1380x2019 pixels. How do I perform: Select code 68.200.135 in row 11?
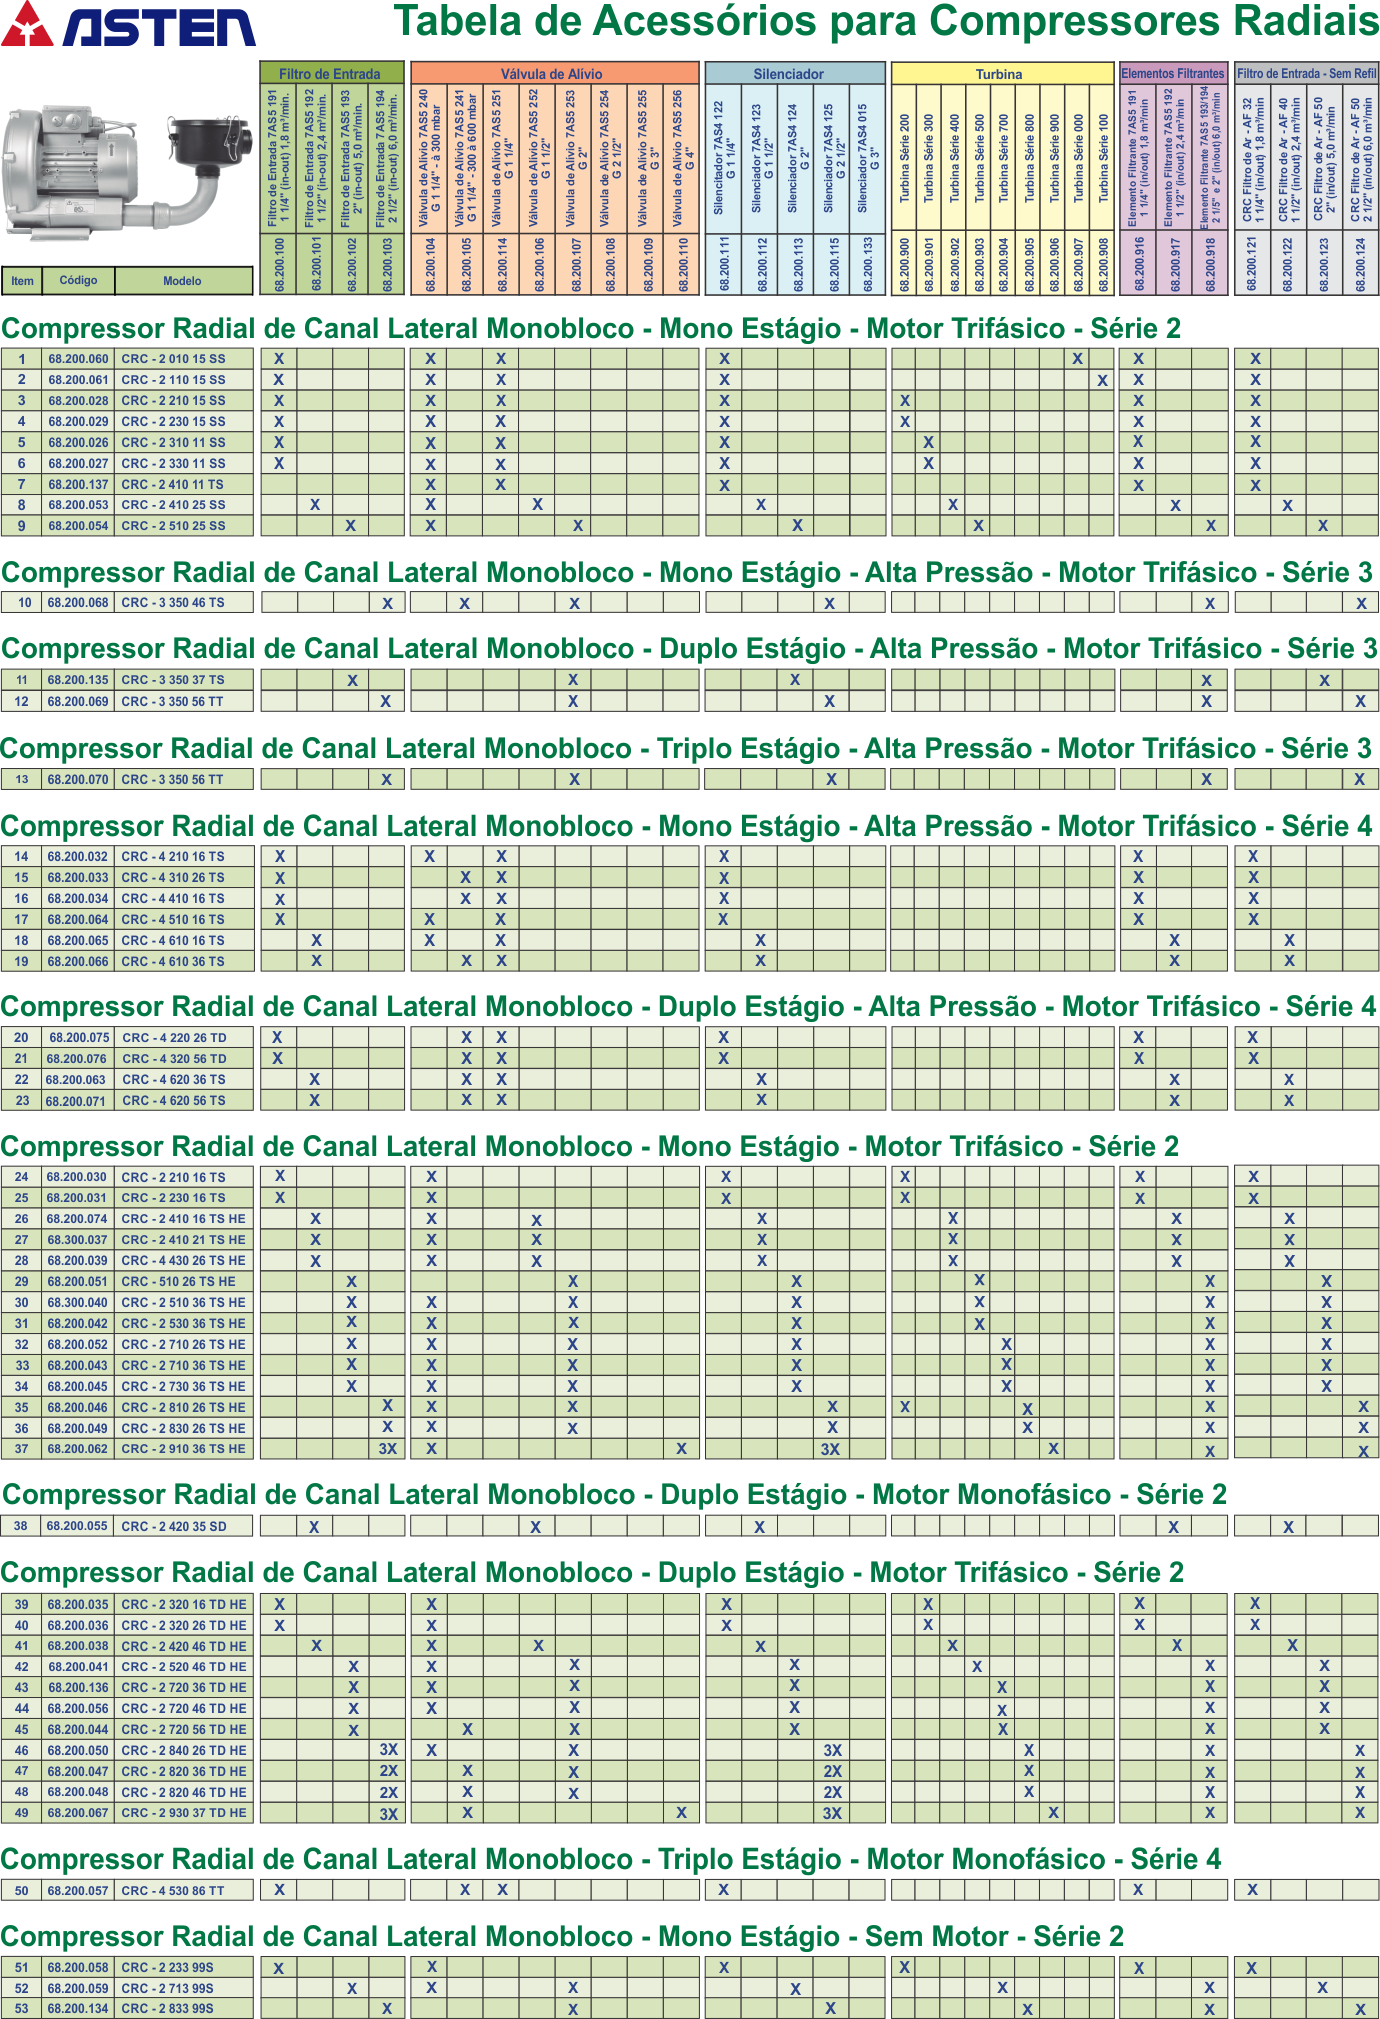(x=78, y=680)
